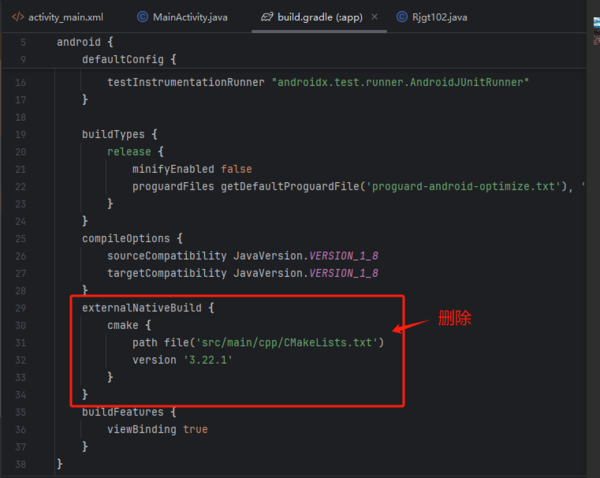
Task: Click the class icon on MainActivity.java tab
Action: click(x=143, y=17)
